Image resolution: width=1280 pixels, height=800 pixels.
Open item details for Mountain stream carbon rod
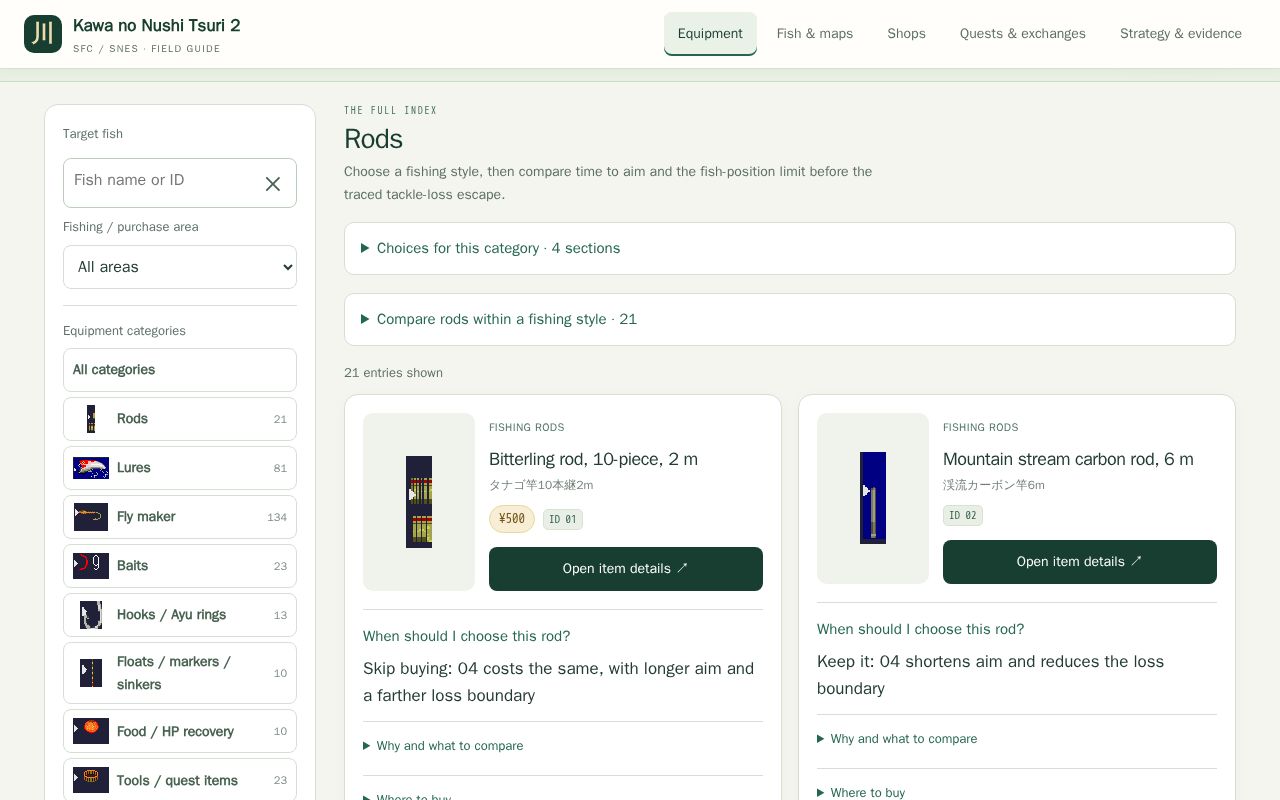(x=1080, y=562)
